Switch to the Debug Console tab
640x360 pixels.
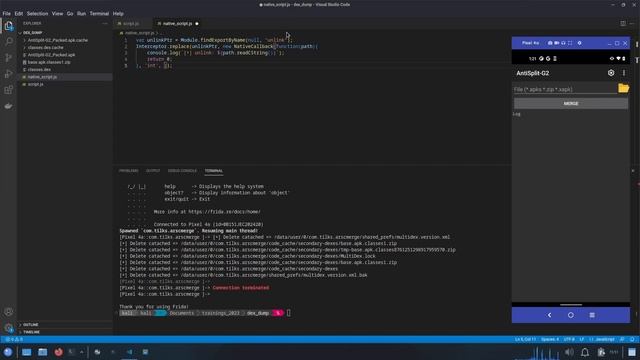point(182,171)
